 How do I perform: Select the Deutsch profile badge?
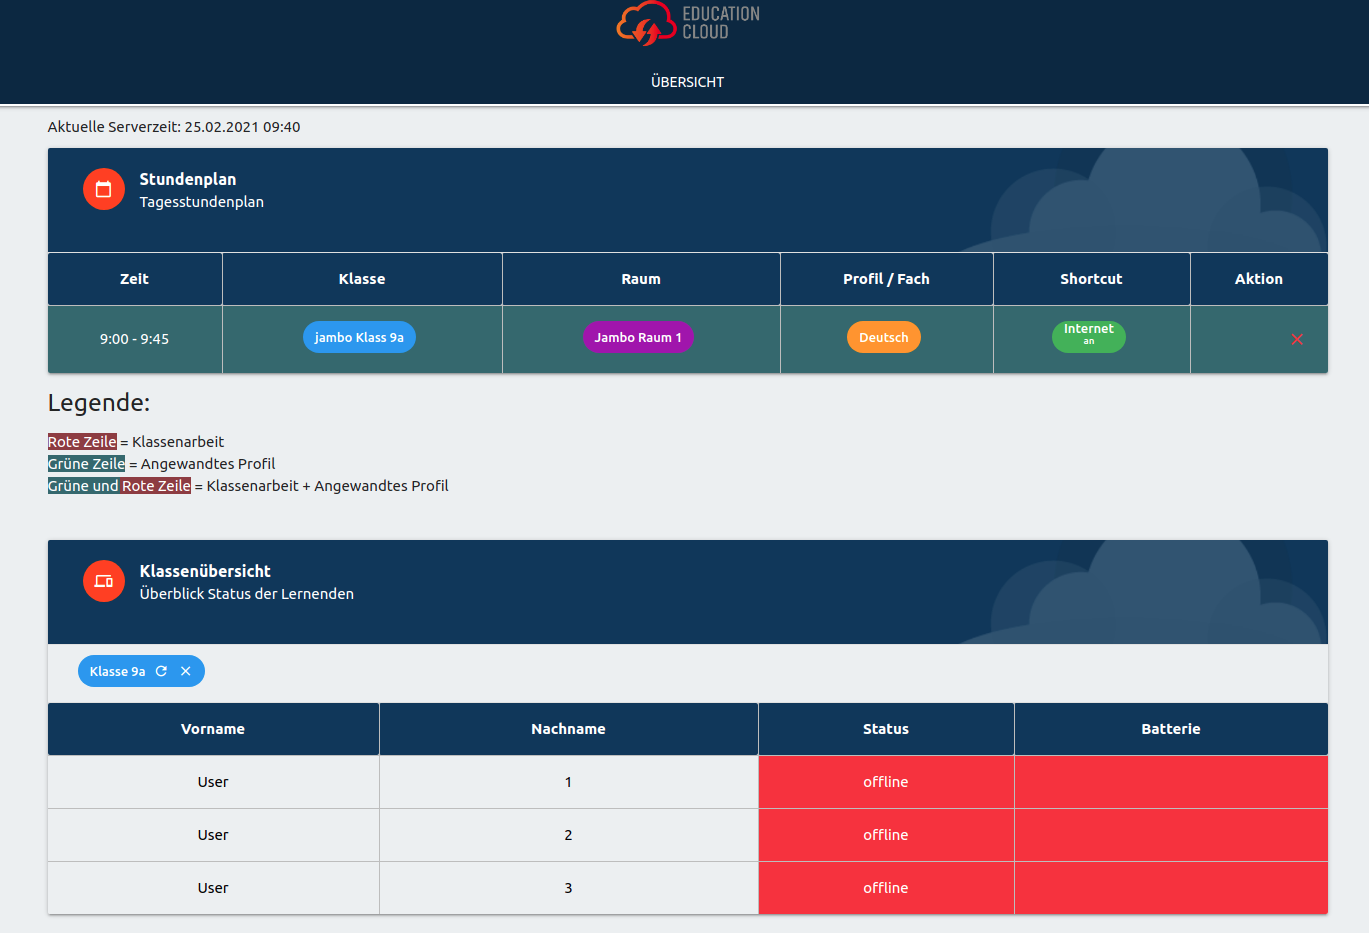[884, 337]
